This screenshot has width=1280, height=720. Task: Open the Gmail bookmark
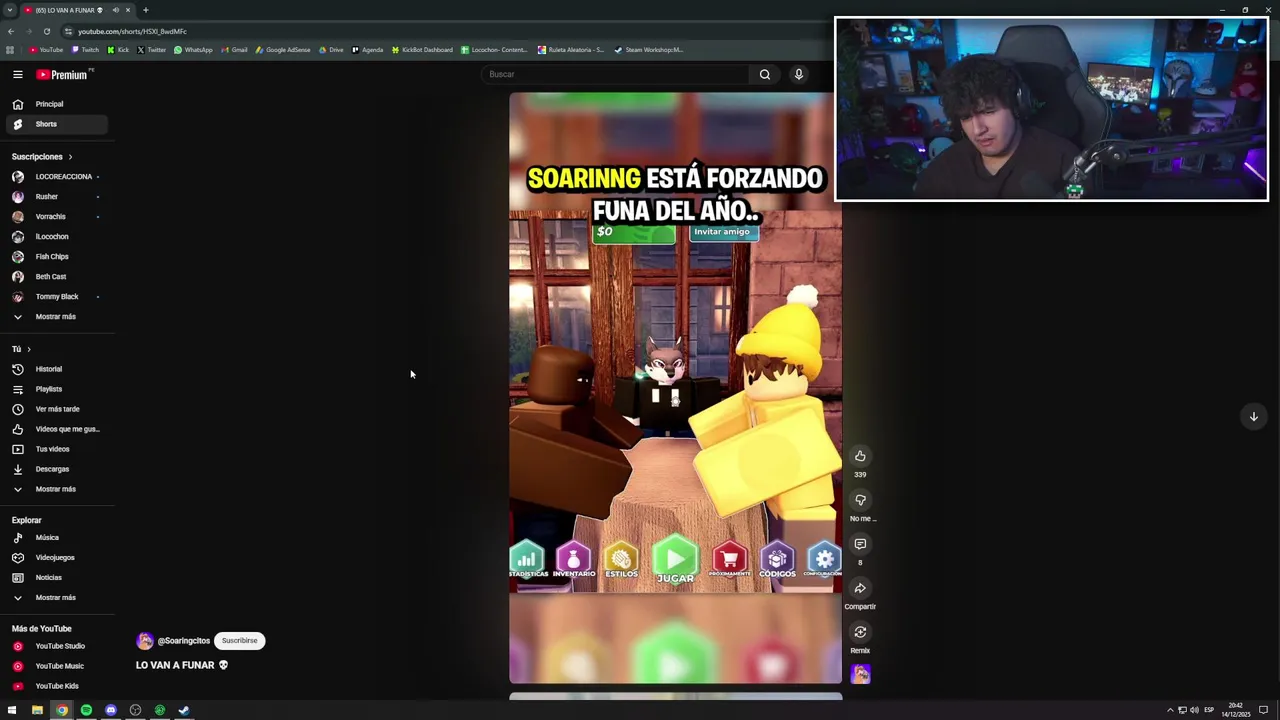pyautogui.click(x=234, y=50)
